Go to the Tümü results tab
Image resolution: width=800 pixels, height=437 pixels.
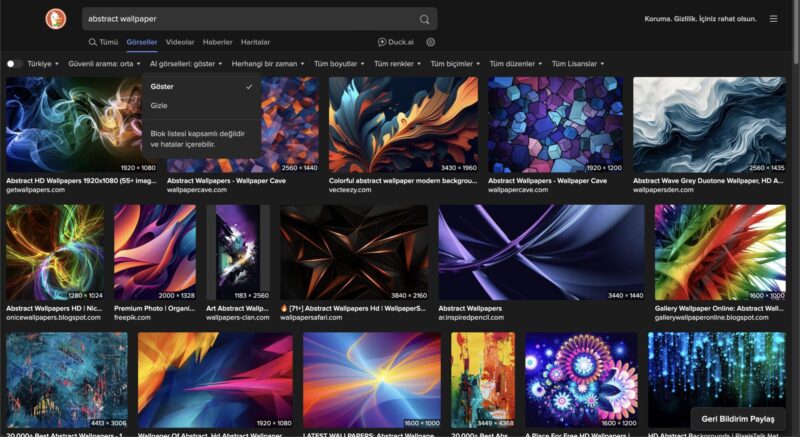tap(103, 42)
